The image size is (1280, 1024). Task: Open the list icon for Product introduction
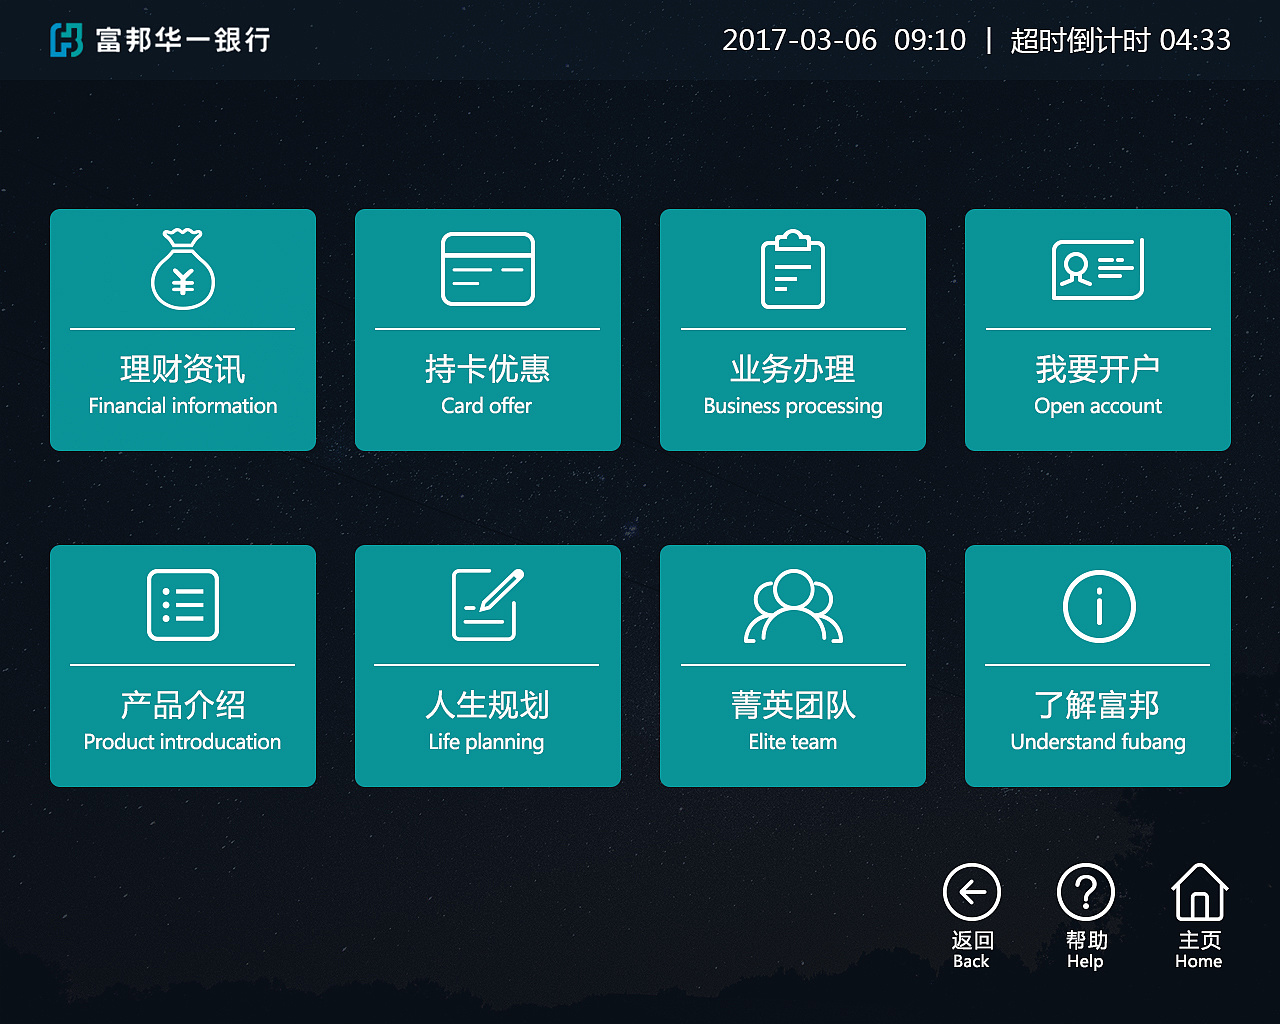pos(183,605)
